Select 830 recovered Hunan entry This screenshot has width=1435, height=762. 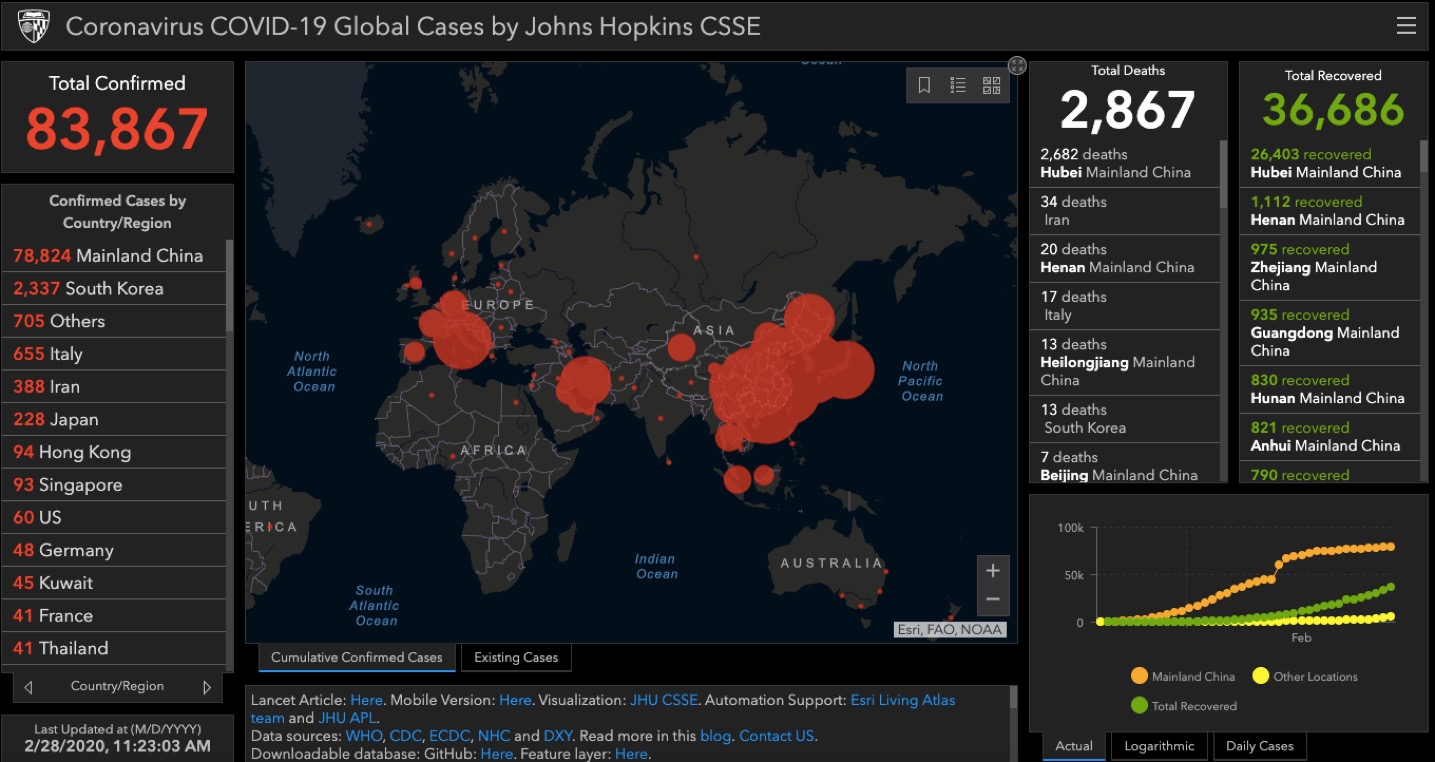coord(1330,389)
